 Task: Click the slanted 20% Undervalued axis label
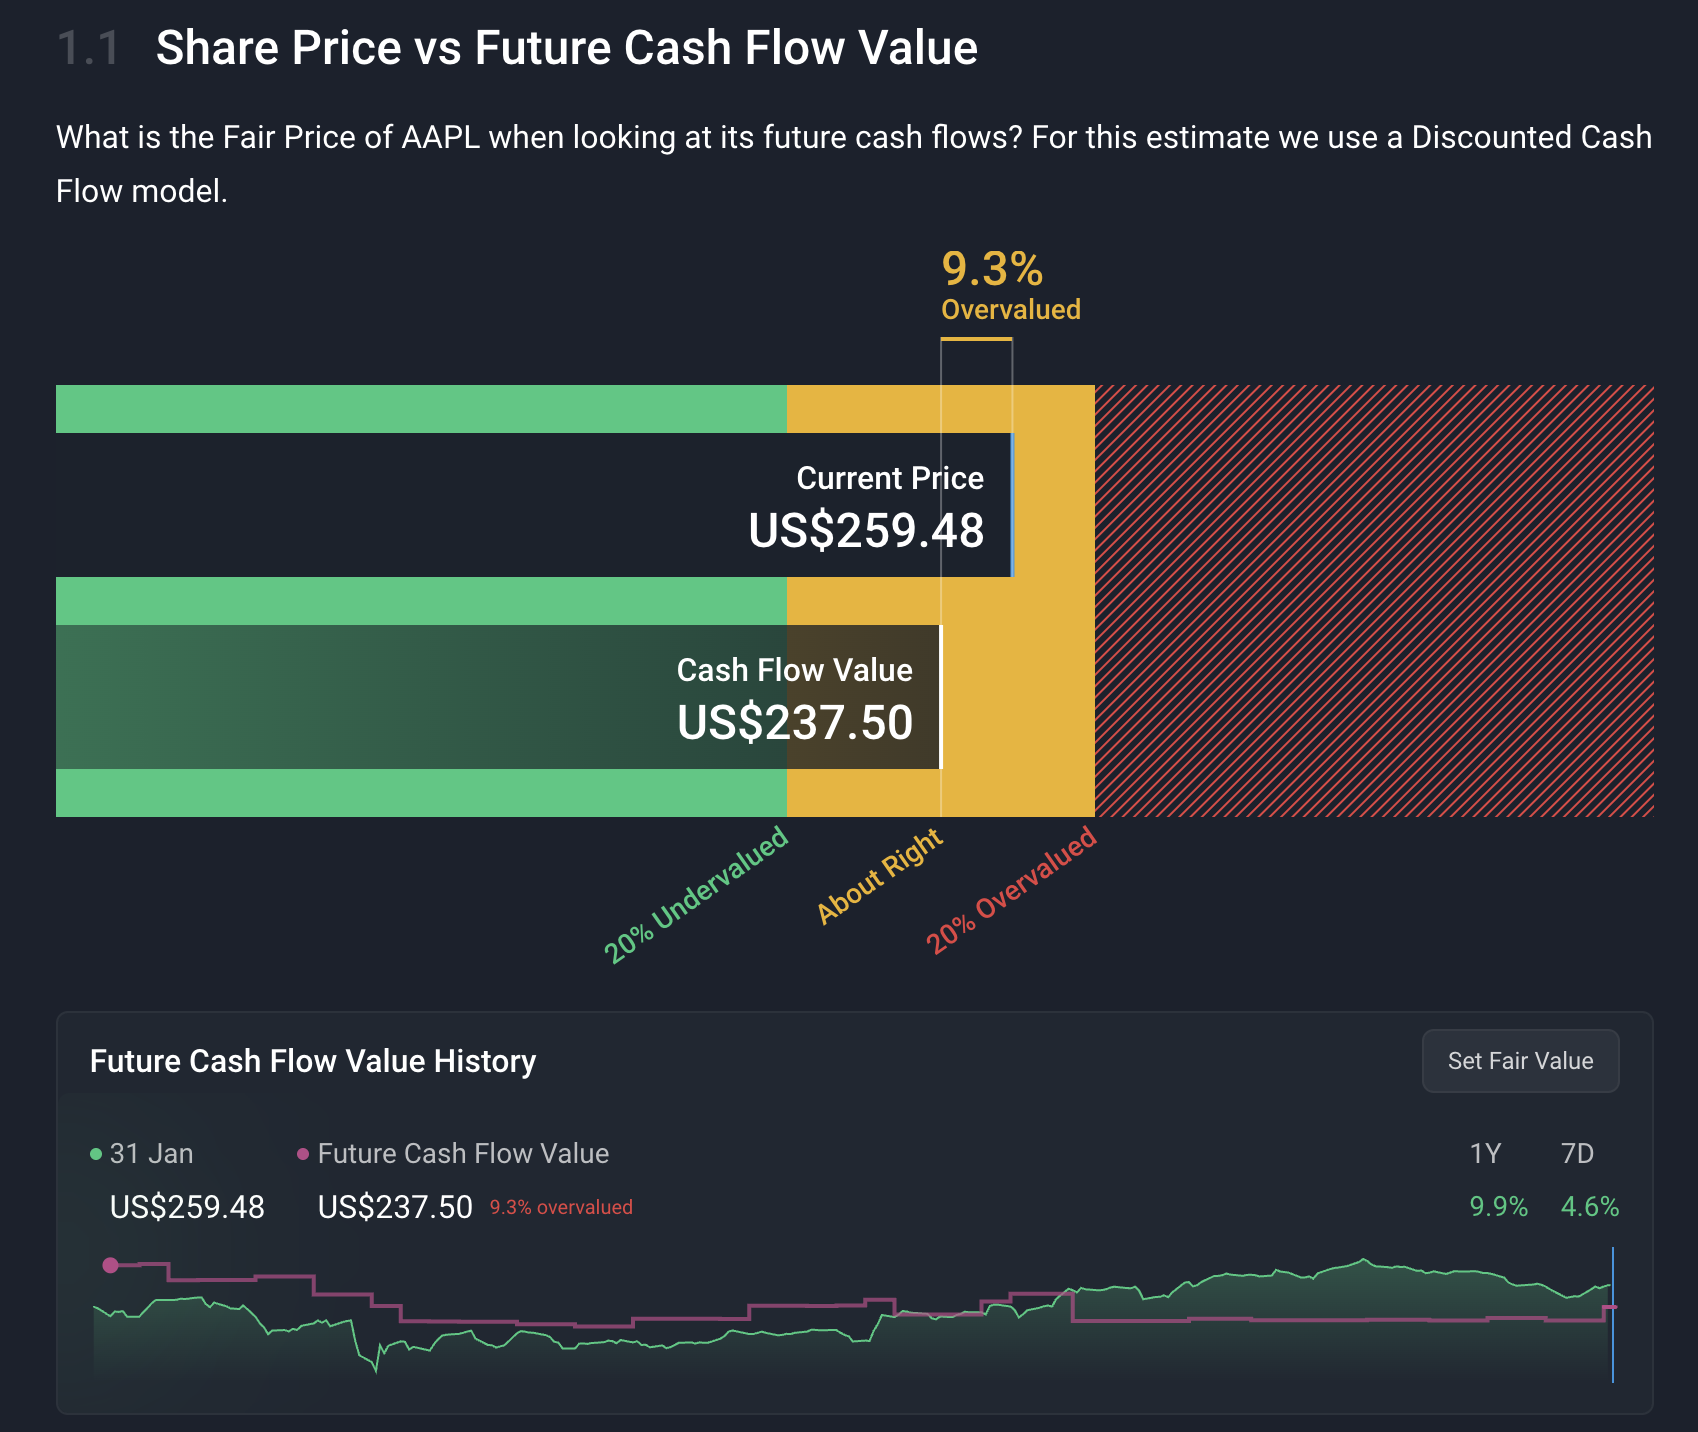point(696,895)
